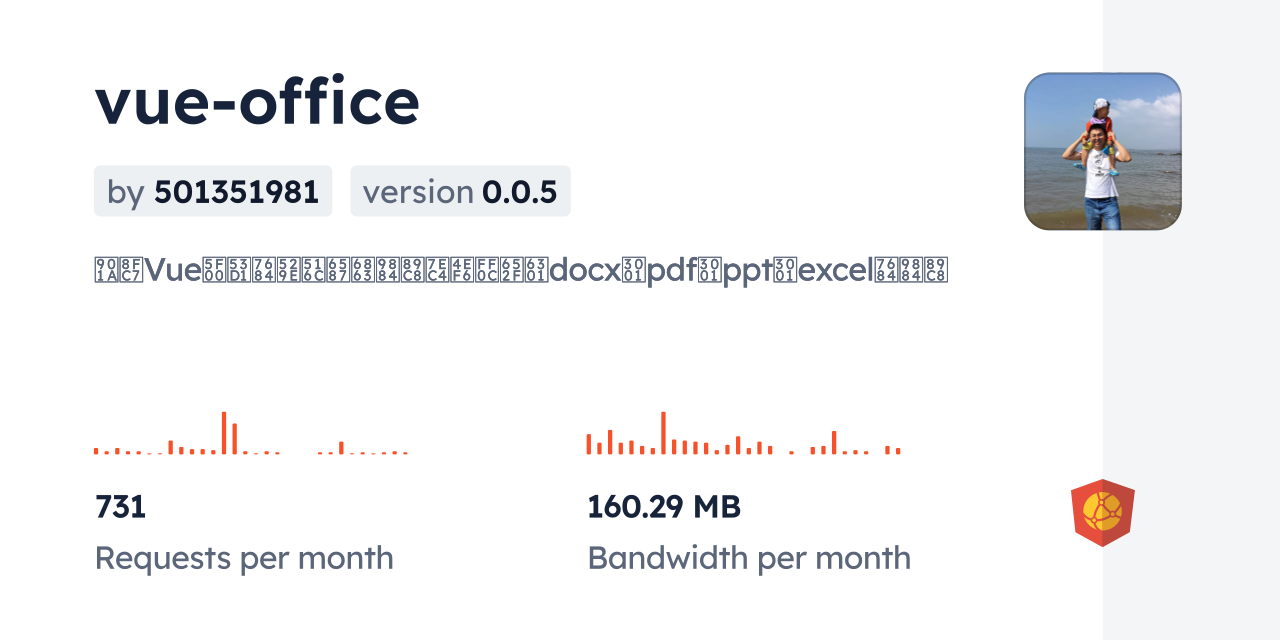Select the 160.29 MB bandwidth value
Image resolution: width=1280 pixels, height=640 pixels.
click(664, 507)
